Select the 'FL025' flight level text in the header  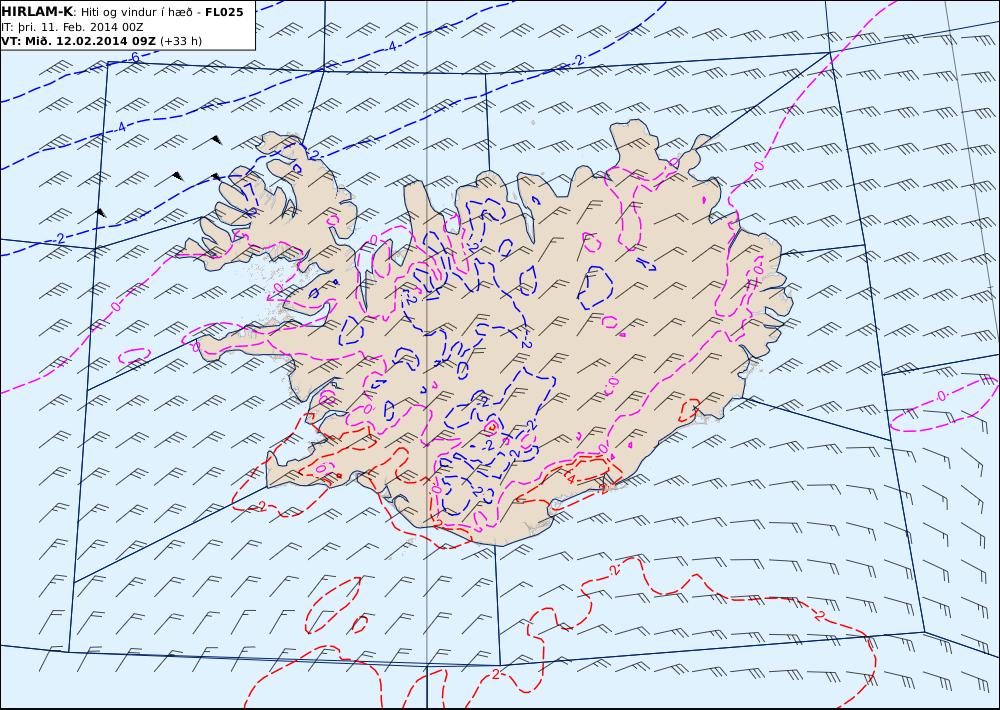[224, 11]
